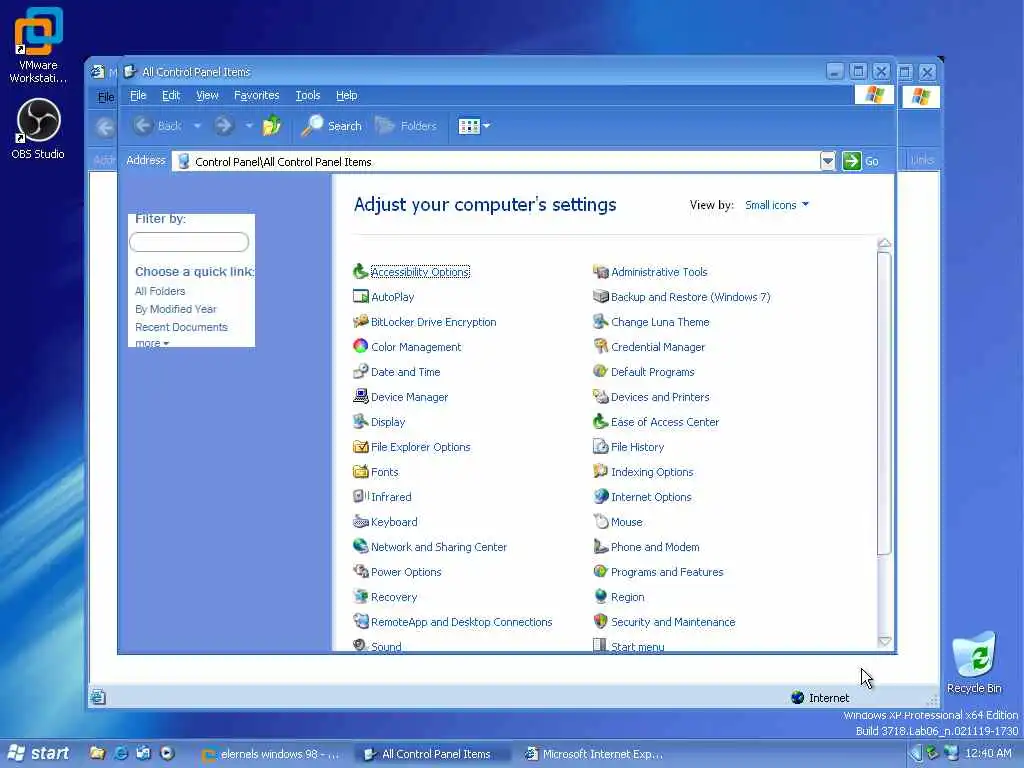
Task: Open the Fonts folder icon
Action: pos(360,472)
